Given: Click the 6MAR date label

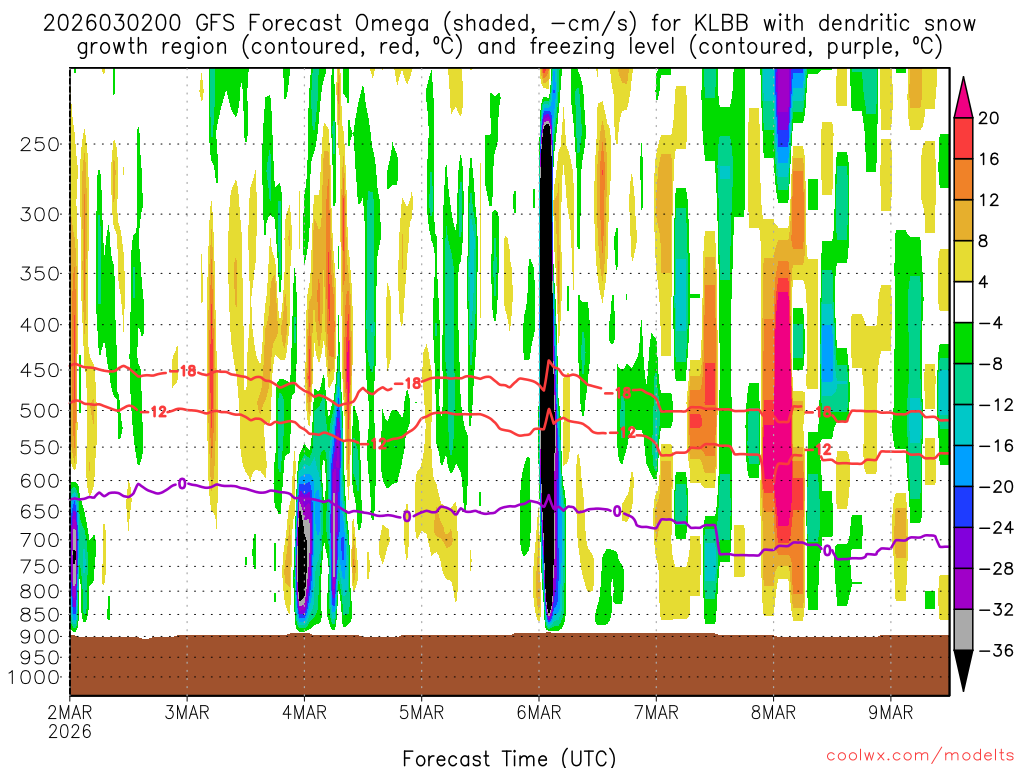Looking at the screenshot, I should [539, 712].
